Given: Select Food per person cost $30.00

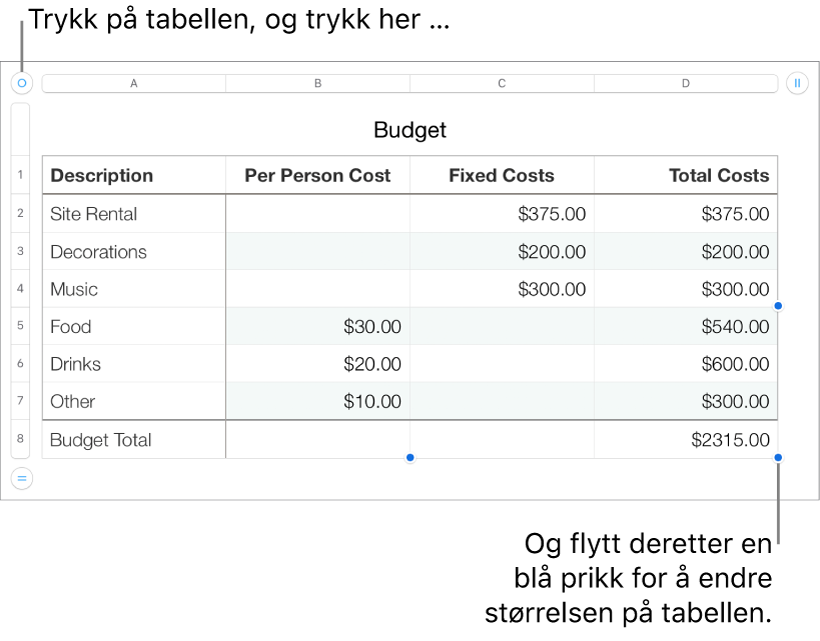Looking at the screenshot, I should 318,327.
